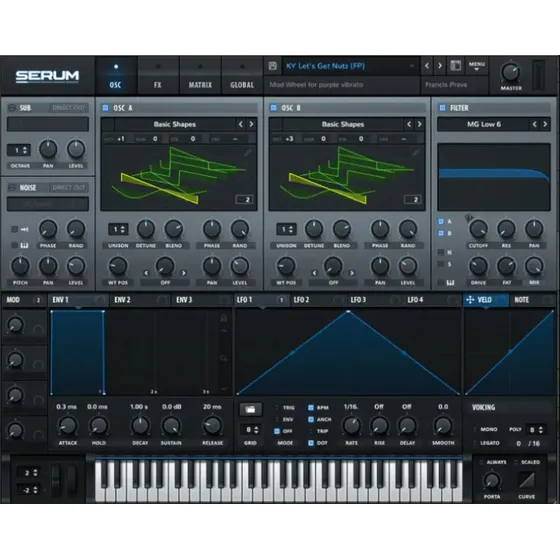This screenshot has height=560, width=560.
Task: Go to next preset arrow
Action: coord(440,66)
